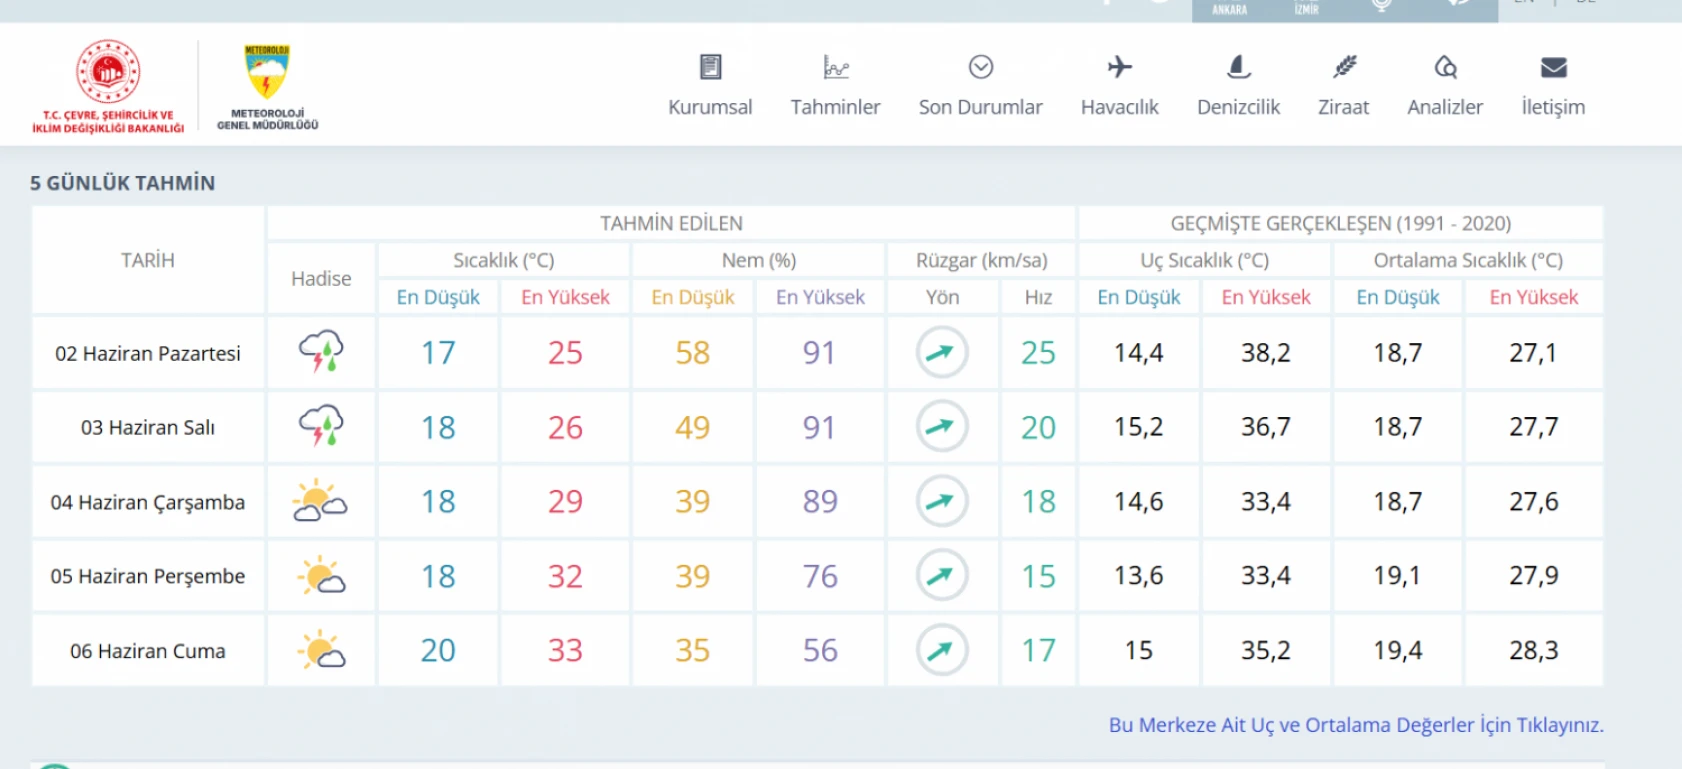1682x769 pixels.
Task: Select the '06 Haziran Cuma' date cell
Action: 148,651
